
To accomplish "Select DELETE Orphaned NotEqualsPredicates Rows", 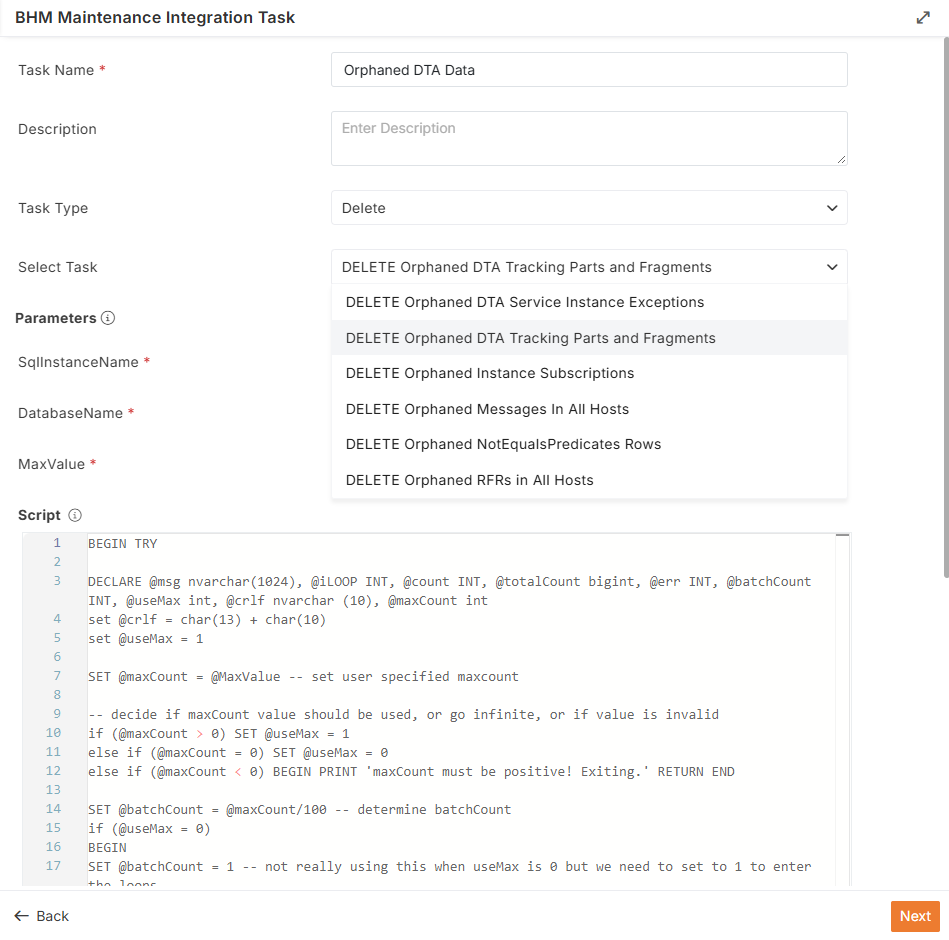I will tap(589, 444).
